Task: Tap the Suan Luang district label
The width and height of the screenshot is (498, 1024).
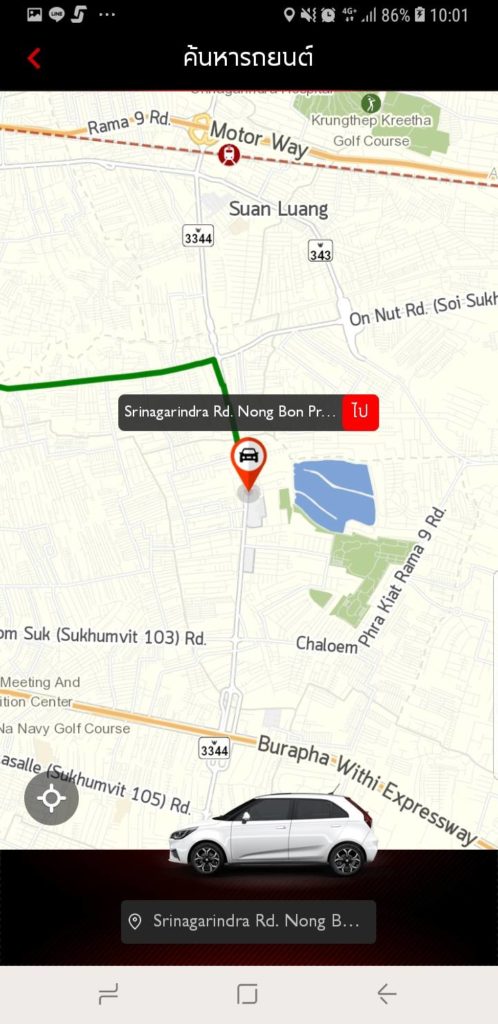Action: tap(278, 210)
